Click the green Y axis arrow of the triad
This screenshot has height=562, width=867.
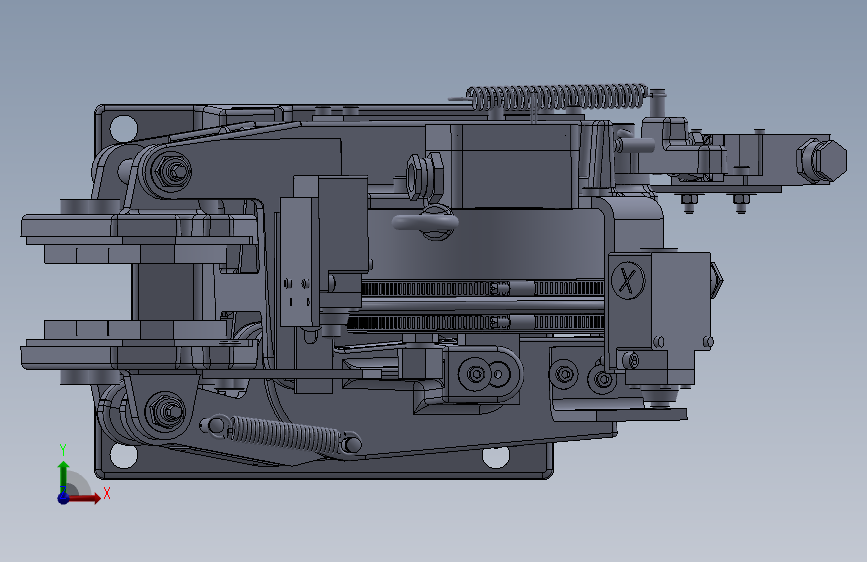click(64, 476)
